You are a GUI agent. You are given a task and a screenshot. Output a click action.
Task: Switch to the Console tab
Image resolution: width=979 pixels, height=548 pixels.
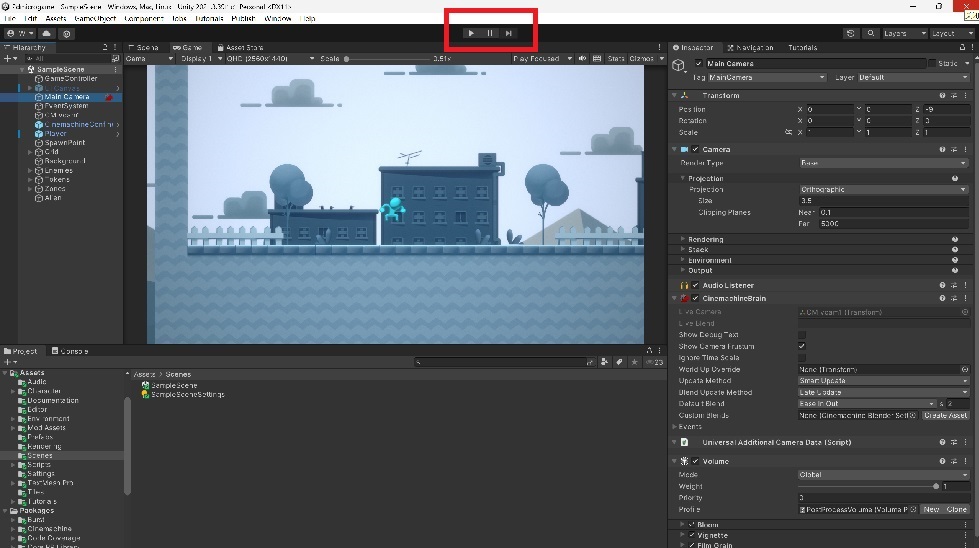[x=70, y=351]
